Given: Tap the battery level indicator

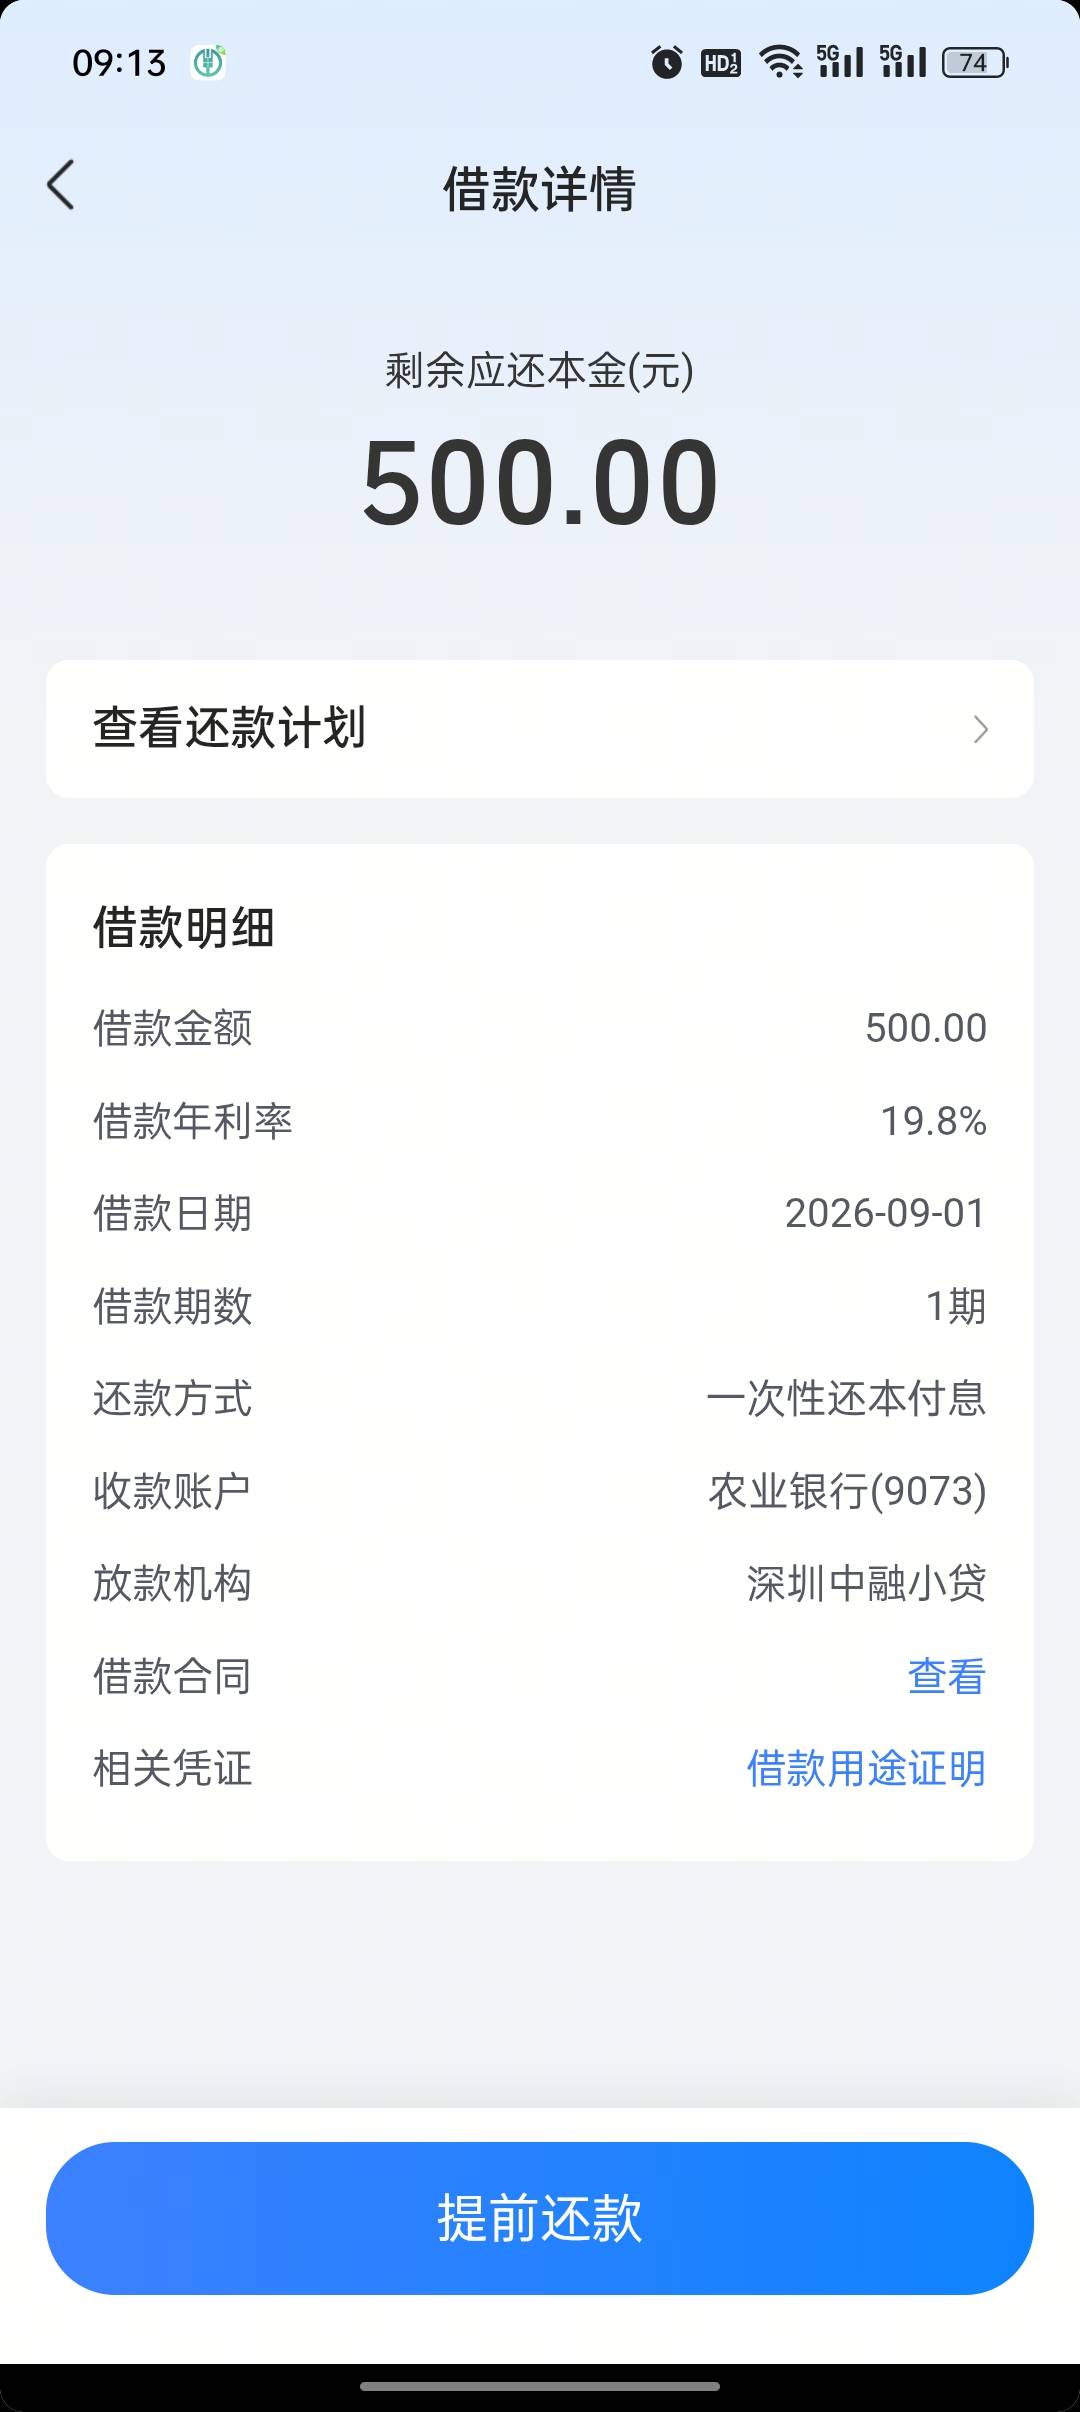Looking at the screenshot, I should 975,63.
